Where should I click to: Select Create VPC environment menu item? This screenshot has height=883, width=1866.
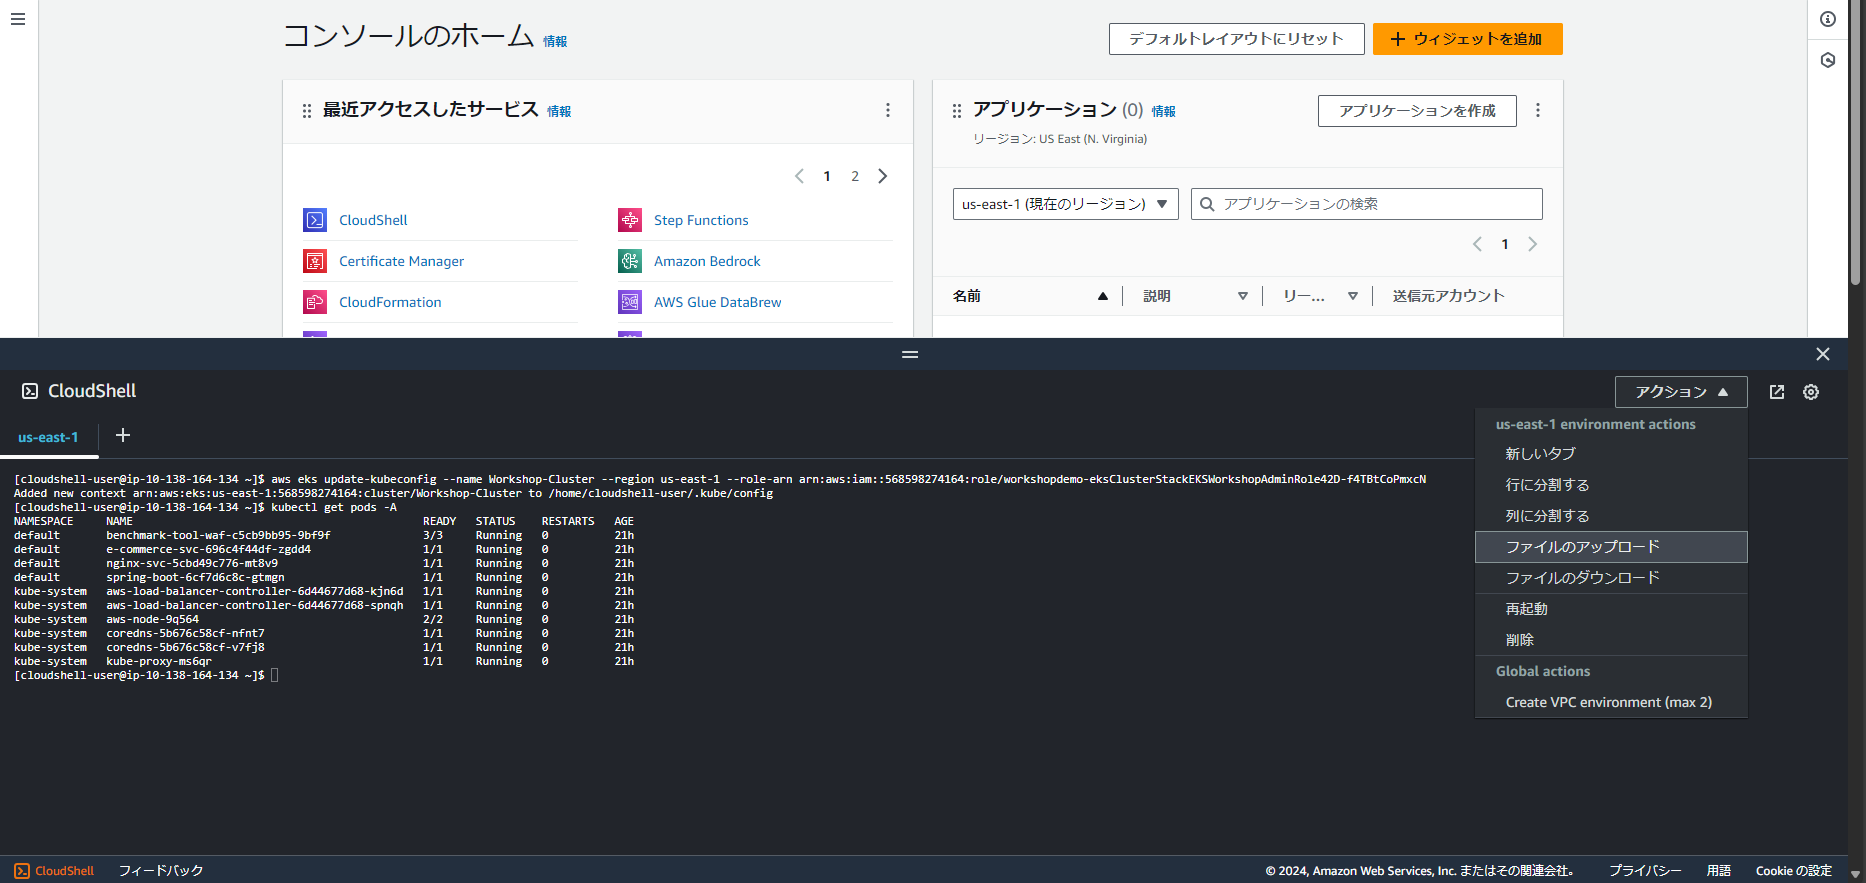click(1611, 702)
